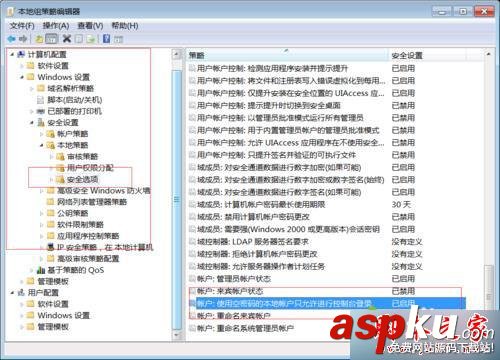Image resolution: width=500 pixels, height=360 pixels.
Task: Open the 文件(F) menu
Action: [22, 26]
